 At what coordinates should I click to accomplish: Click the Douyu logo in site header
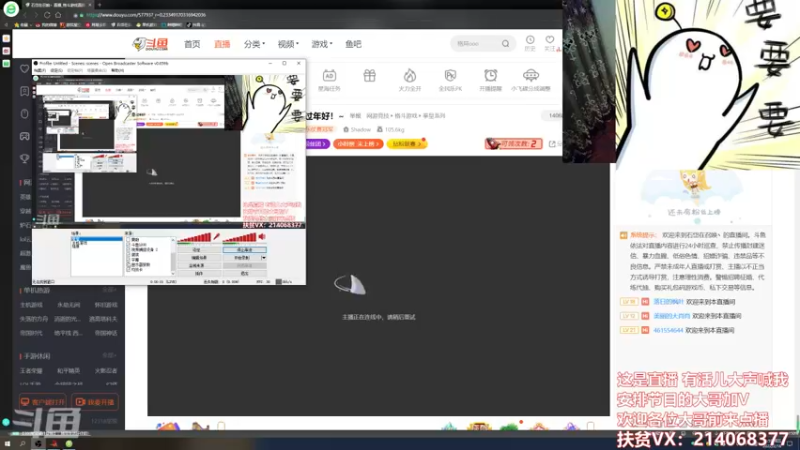click(x=151, y=44)
